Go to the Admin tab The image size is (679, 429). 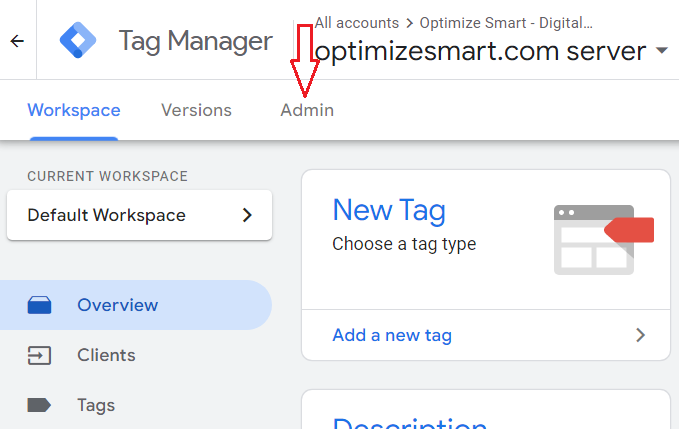[307, 110]
